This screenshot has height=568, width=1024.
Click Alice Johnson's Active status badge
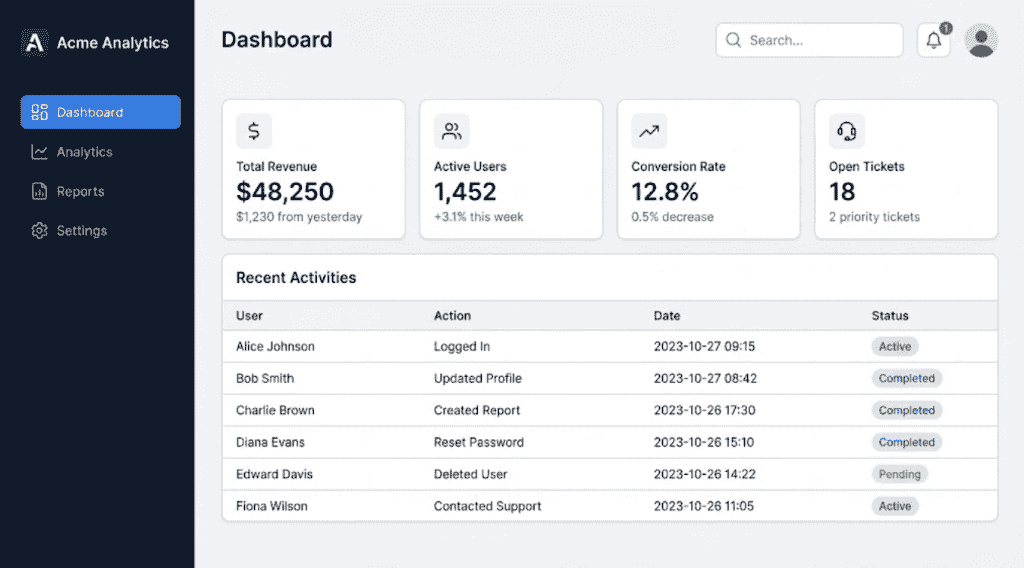895,347
